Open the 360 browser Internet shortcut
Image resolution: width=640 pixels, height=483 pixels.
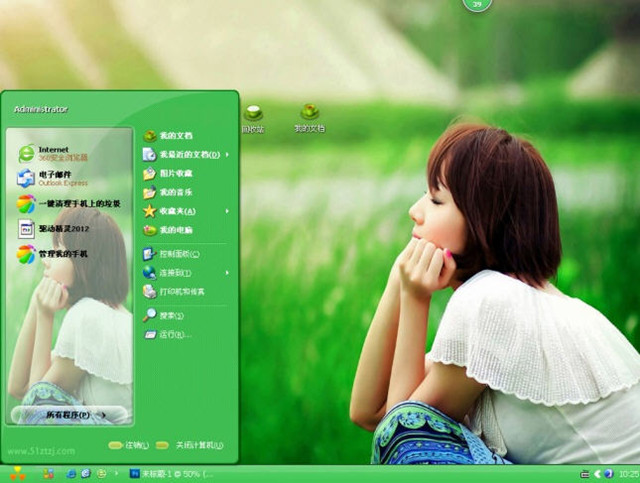coord(53,154)
